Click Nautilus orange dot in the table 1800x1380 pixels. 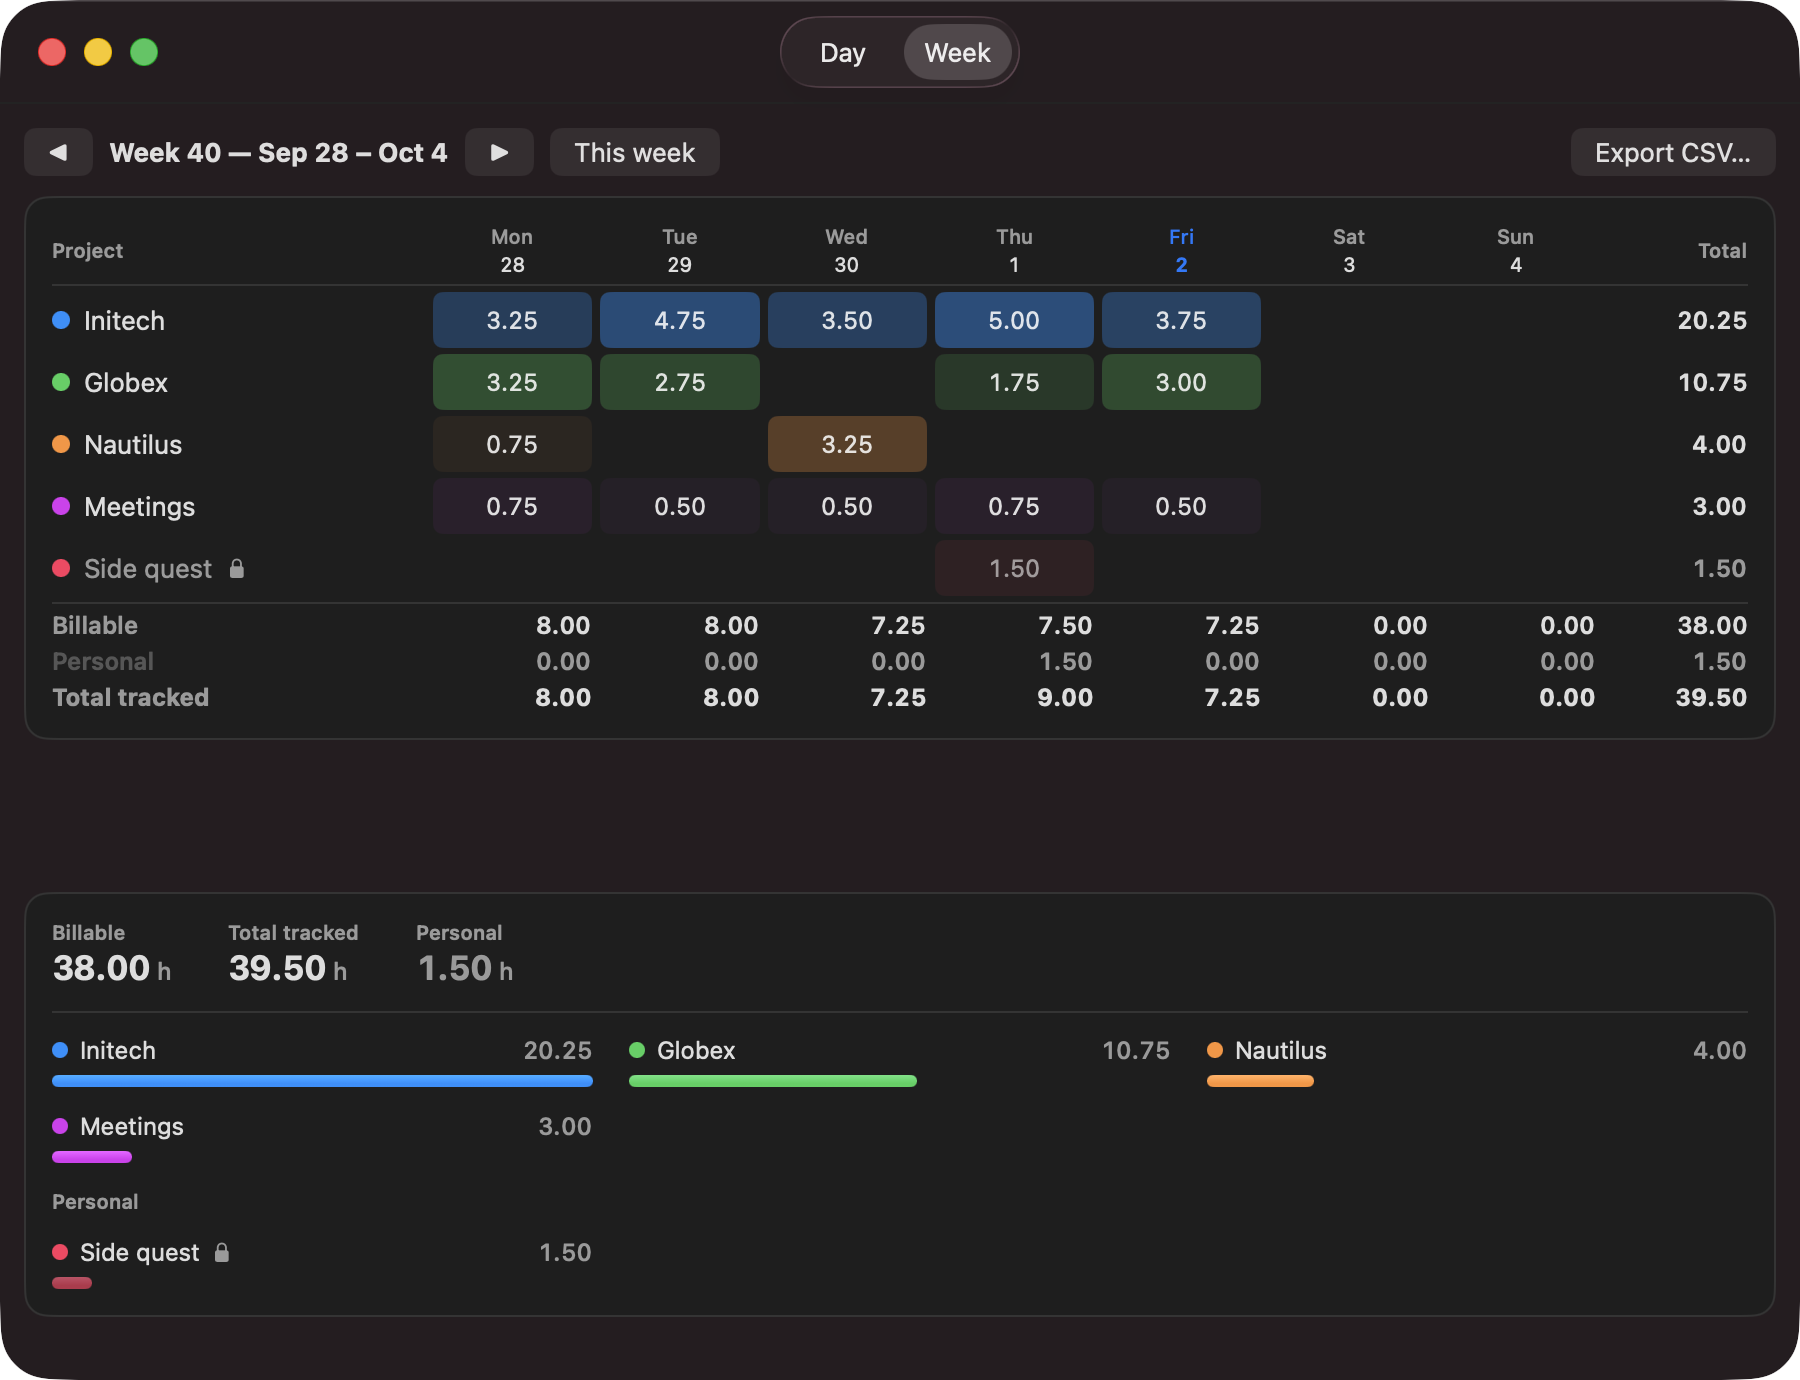(61, 444)
